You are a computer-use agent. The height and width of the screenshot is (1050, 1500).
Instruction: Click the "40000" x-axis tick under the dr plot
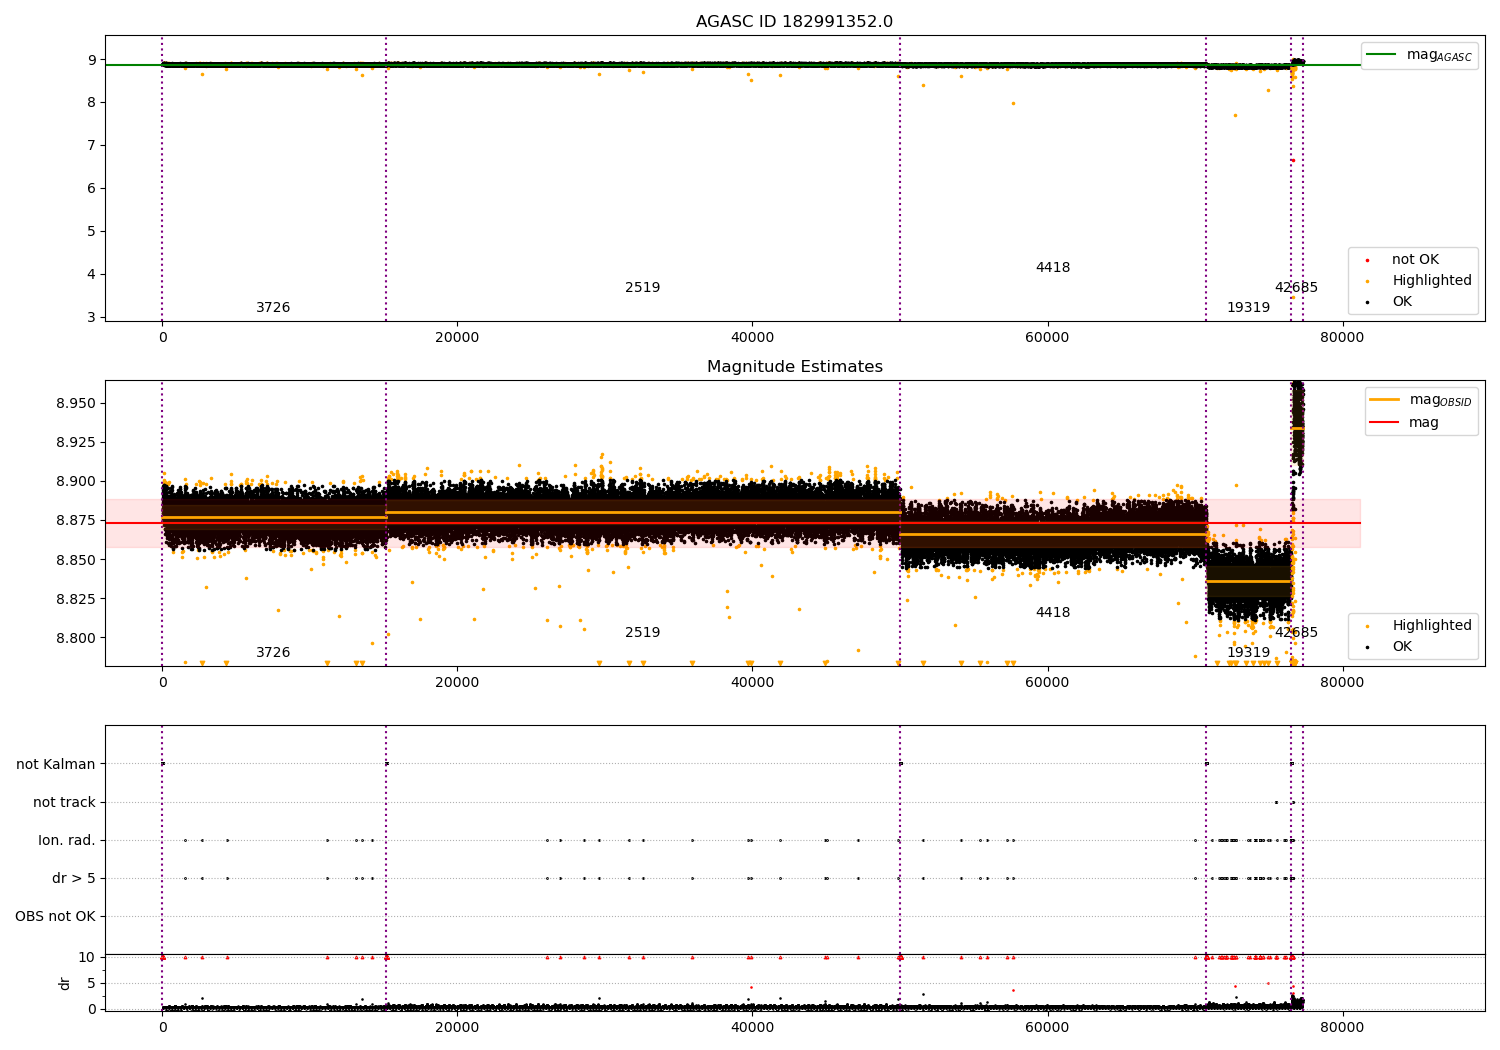[x=752, y=1027]
